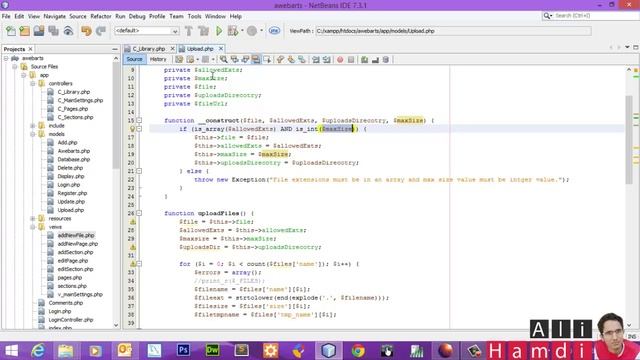Toggle Bookmark icon in editor toolbar

(x=302, y=60)
